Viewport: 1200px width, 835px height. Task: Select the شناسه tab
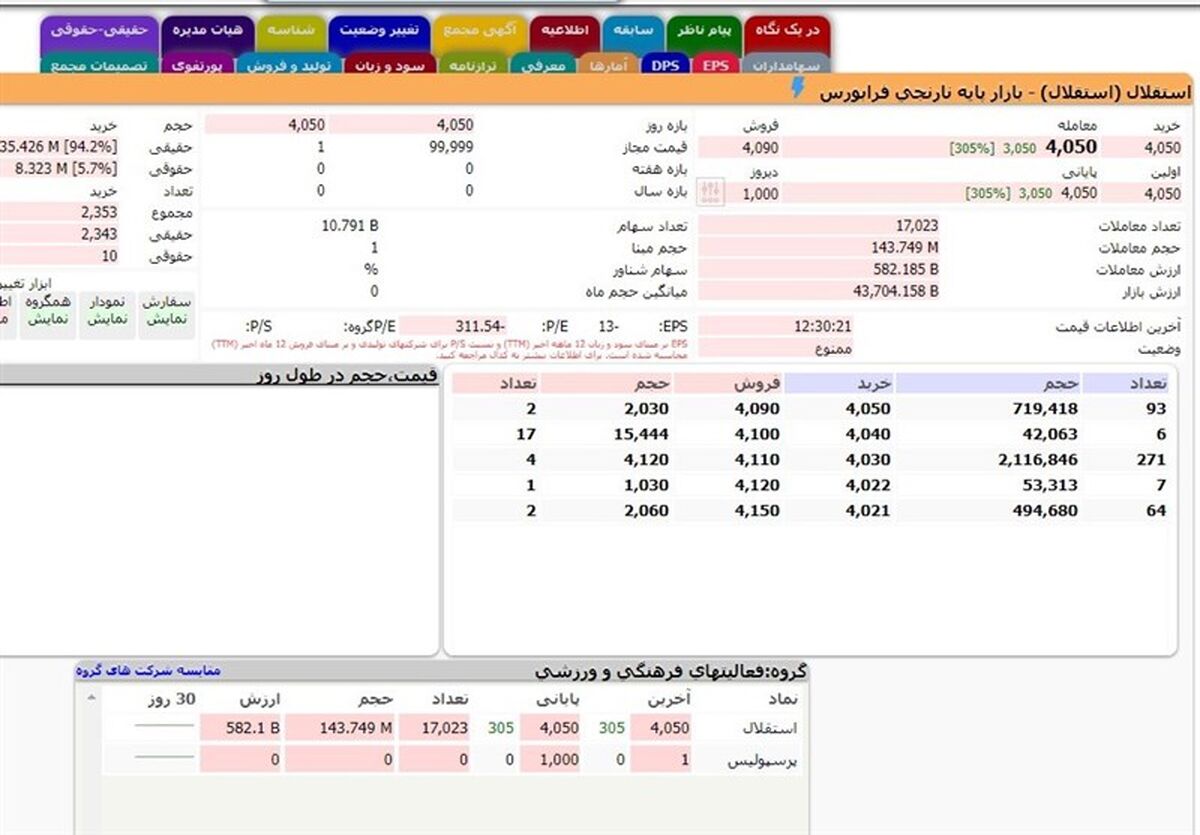(x=291, y=31)
